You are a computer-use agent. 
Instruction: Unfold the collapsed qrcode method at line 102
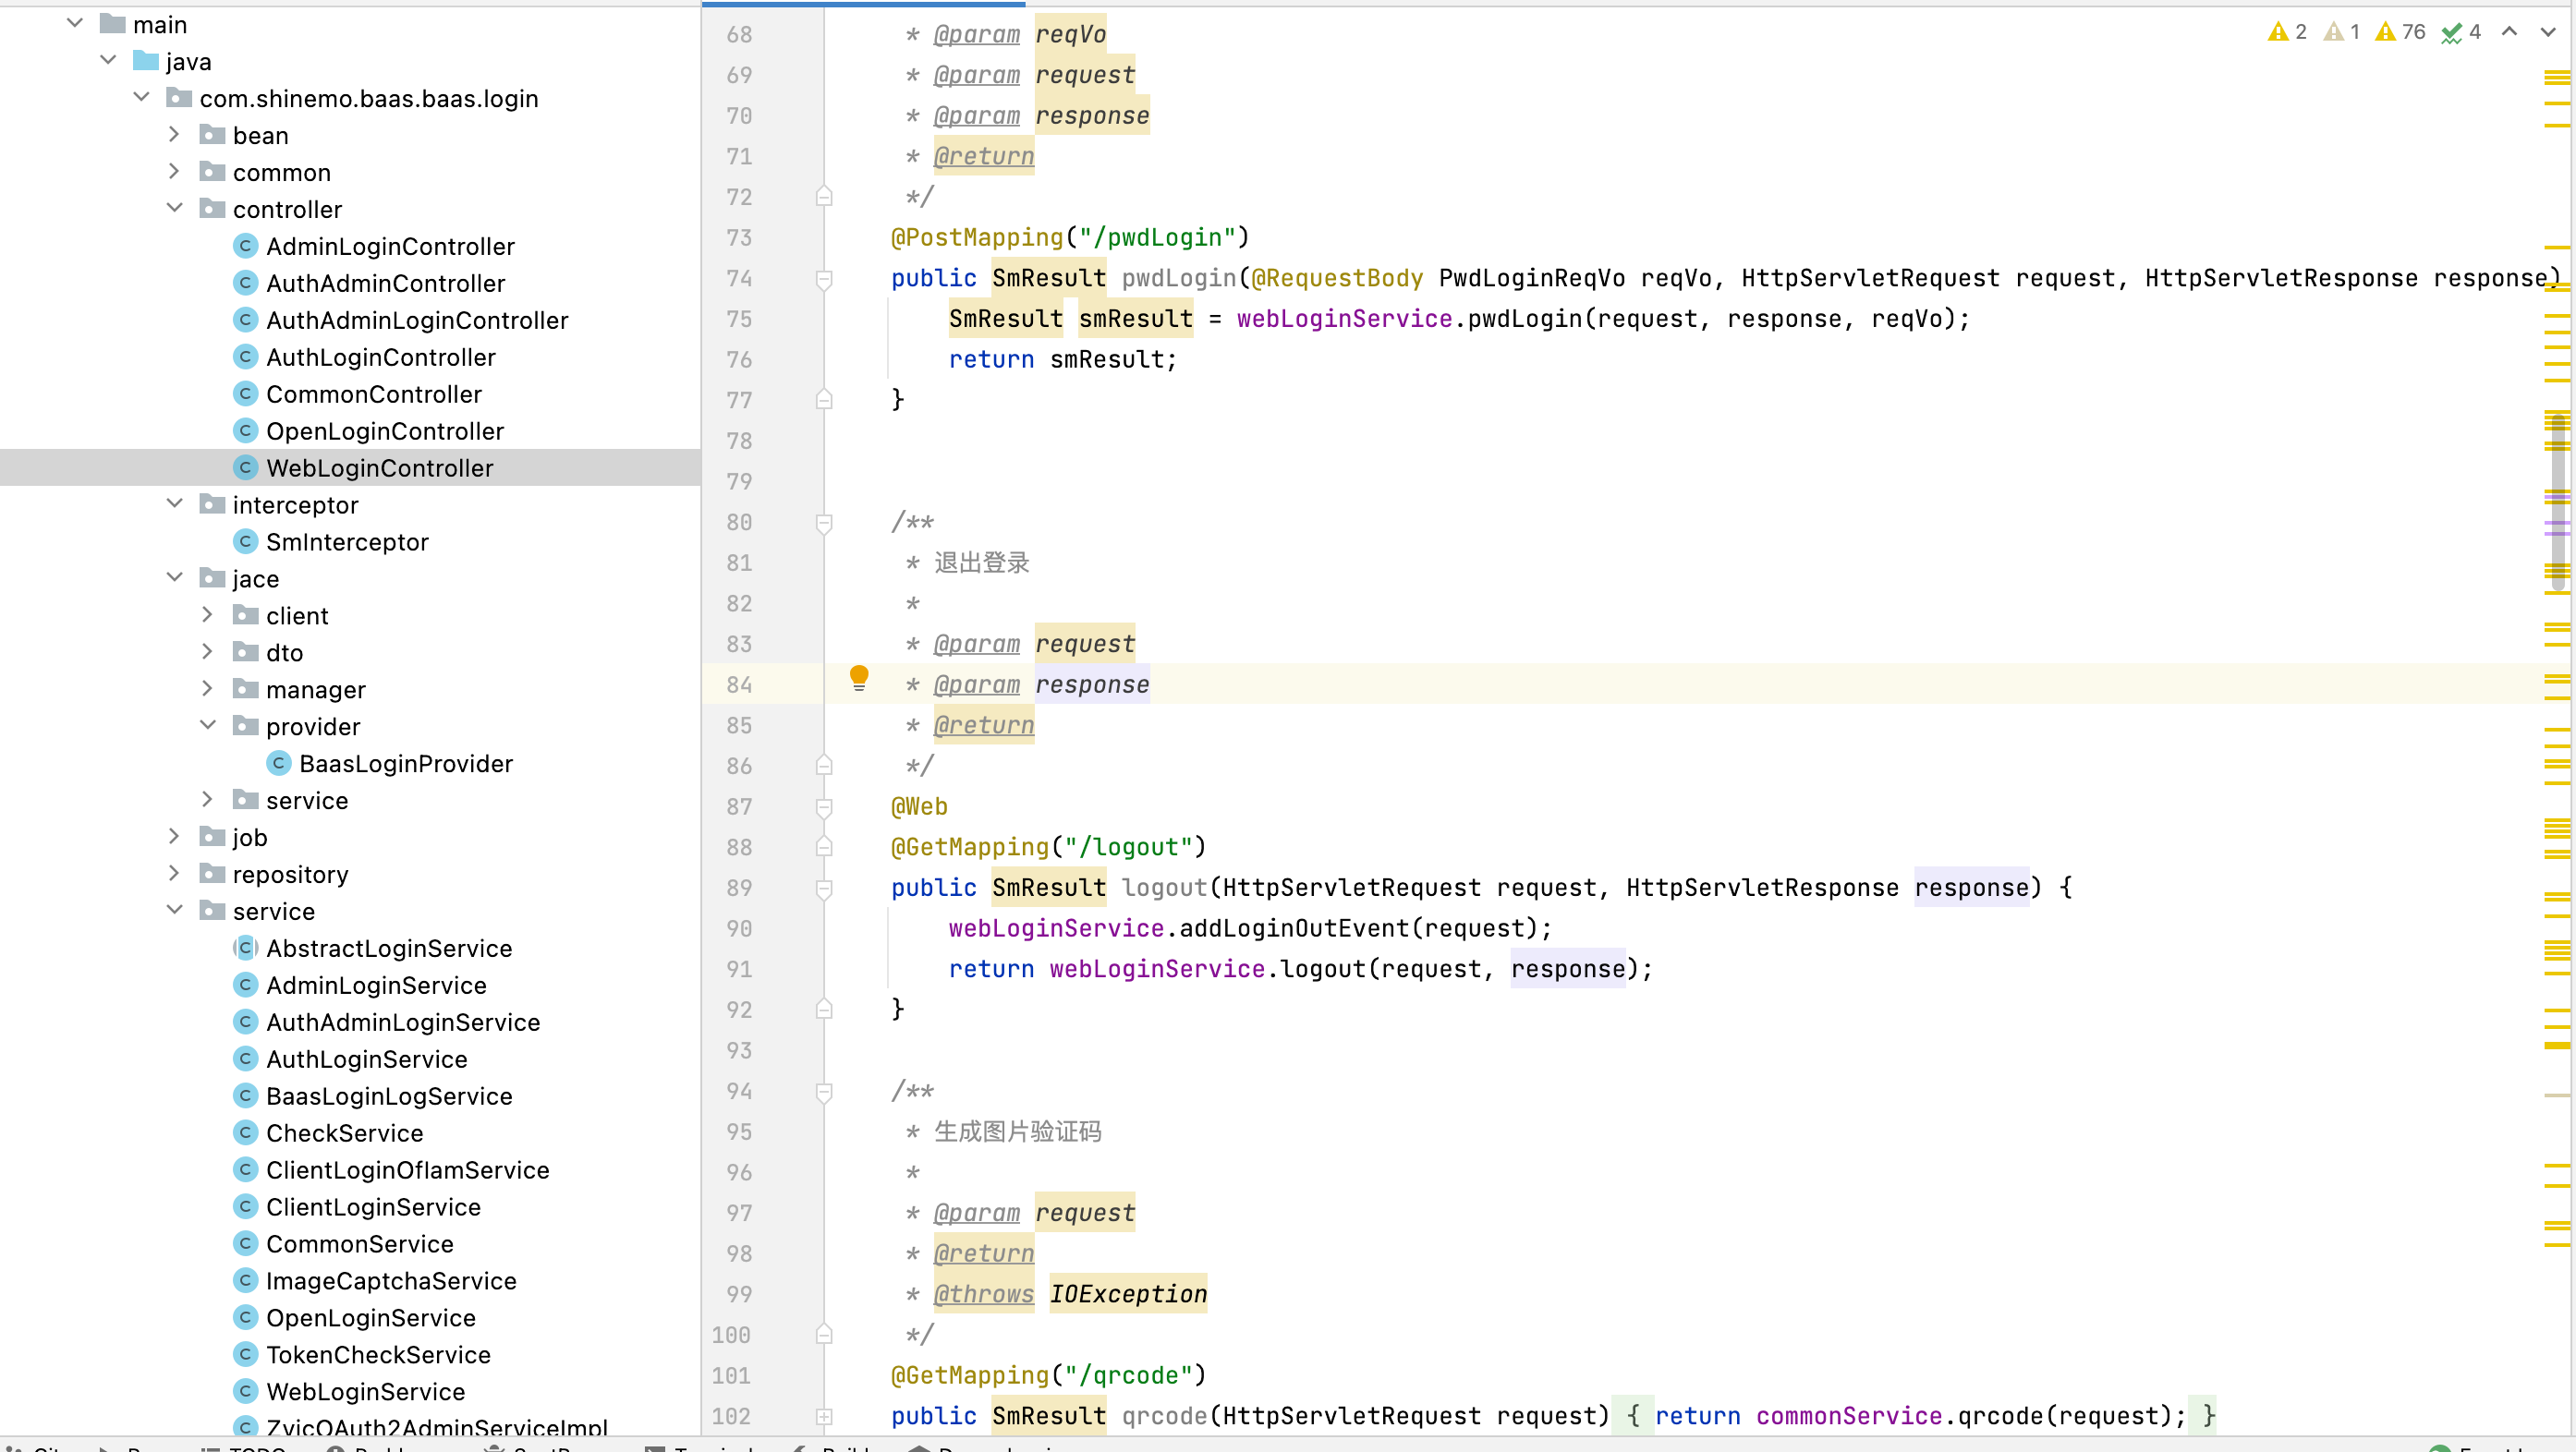tap(824, 1416)
